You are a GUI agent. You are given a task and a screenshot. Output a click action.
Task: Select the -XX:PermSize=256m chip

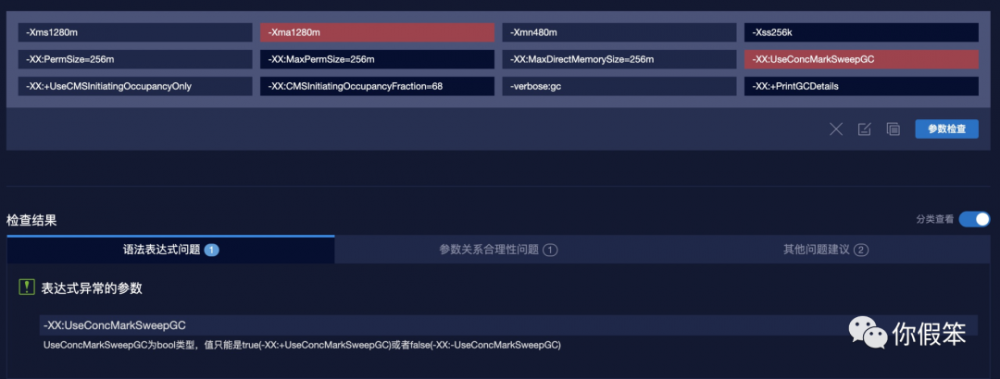coord(136,59)
